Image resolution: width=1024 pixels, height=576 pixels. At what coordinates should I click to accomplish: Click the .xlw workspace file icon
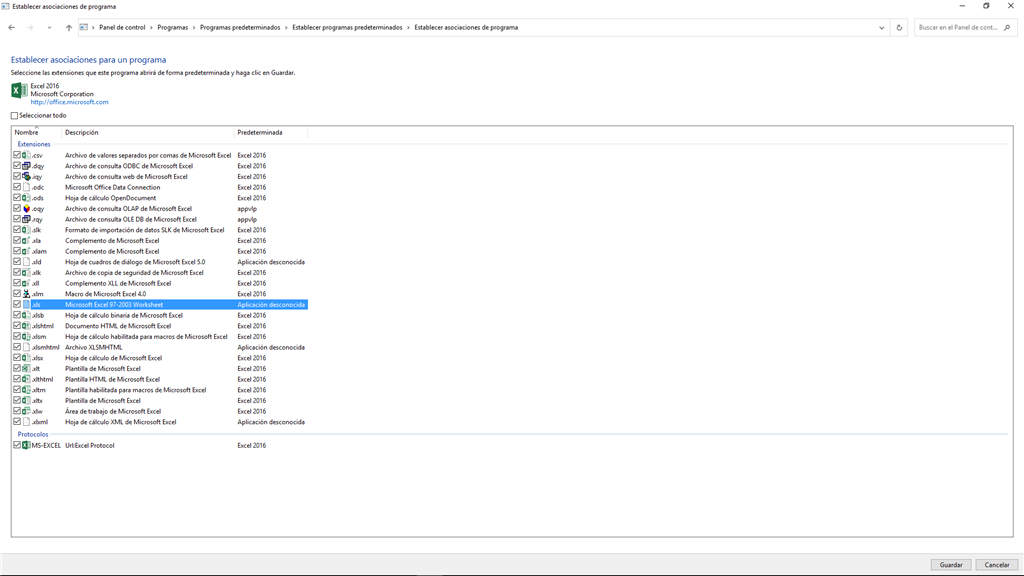click(x=26, y=411)
